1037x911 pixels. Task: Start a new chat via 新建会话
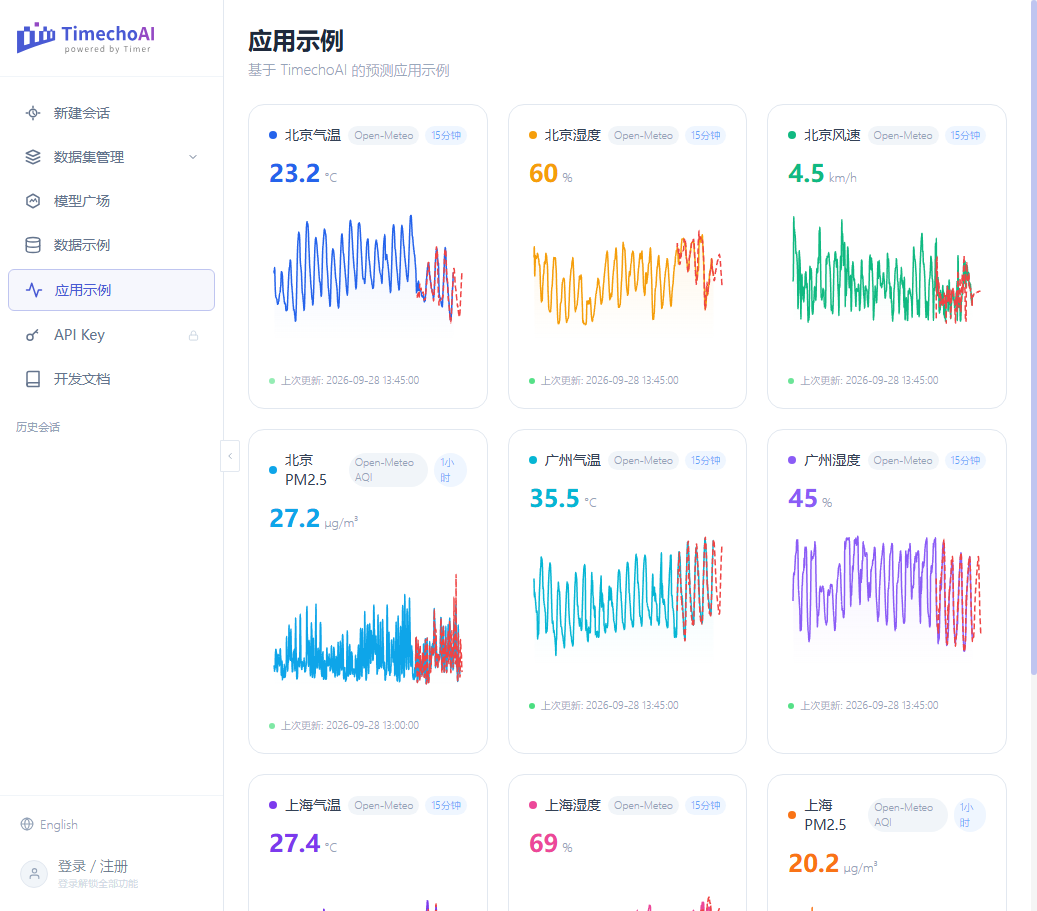[x=111, y=113]
